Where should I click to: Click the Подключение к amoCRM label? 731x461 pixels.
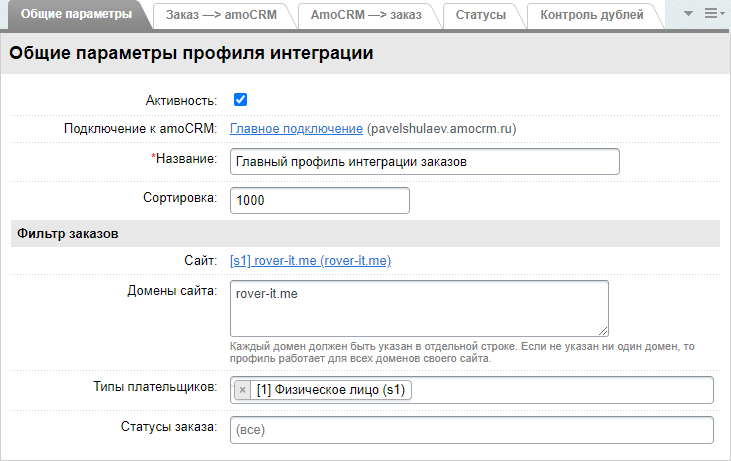141,129
